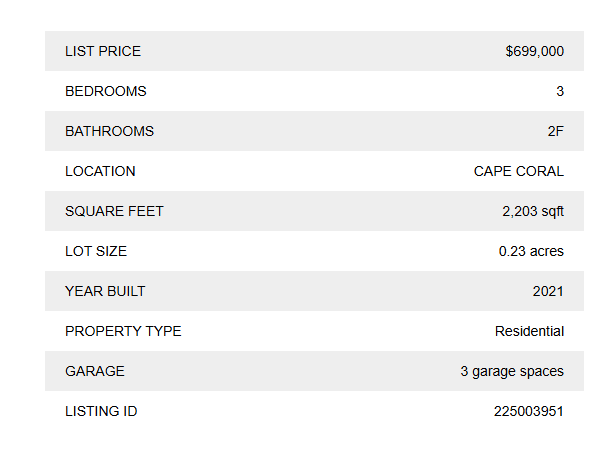Select the CAPE CORAL location value

point(518,171)
